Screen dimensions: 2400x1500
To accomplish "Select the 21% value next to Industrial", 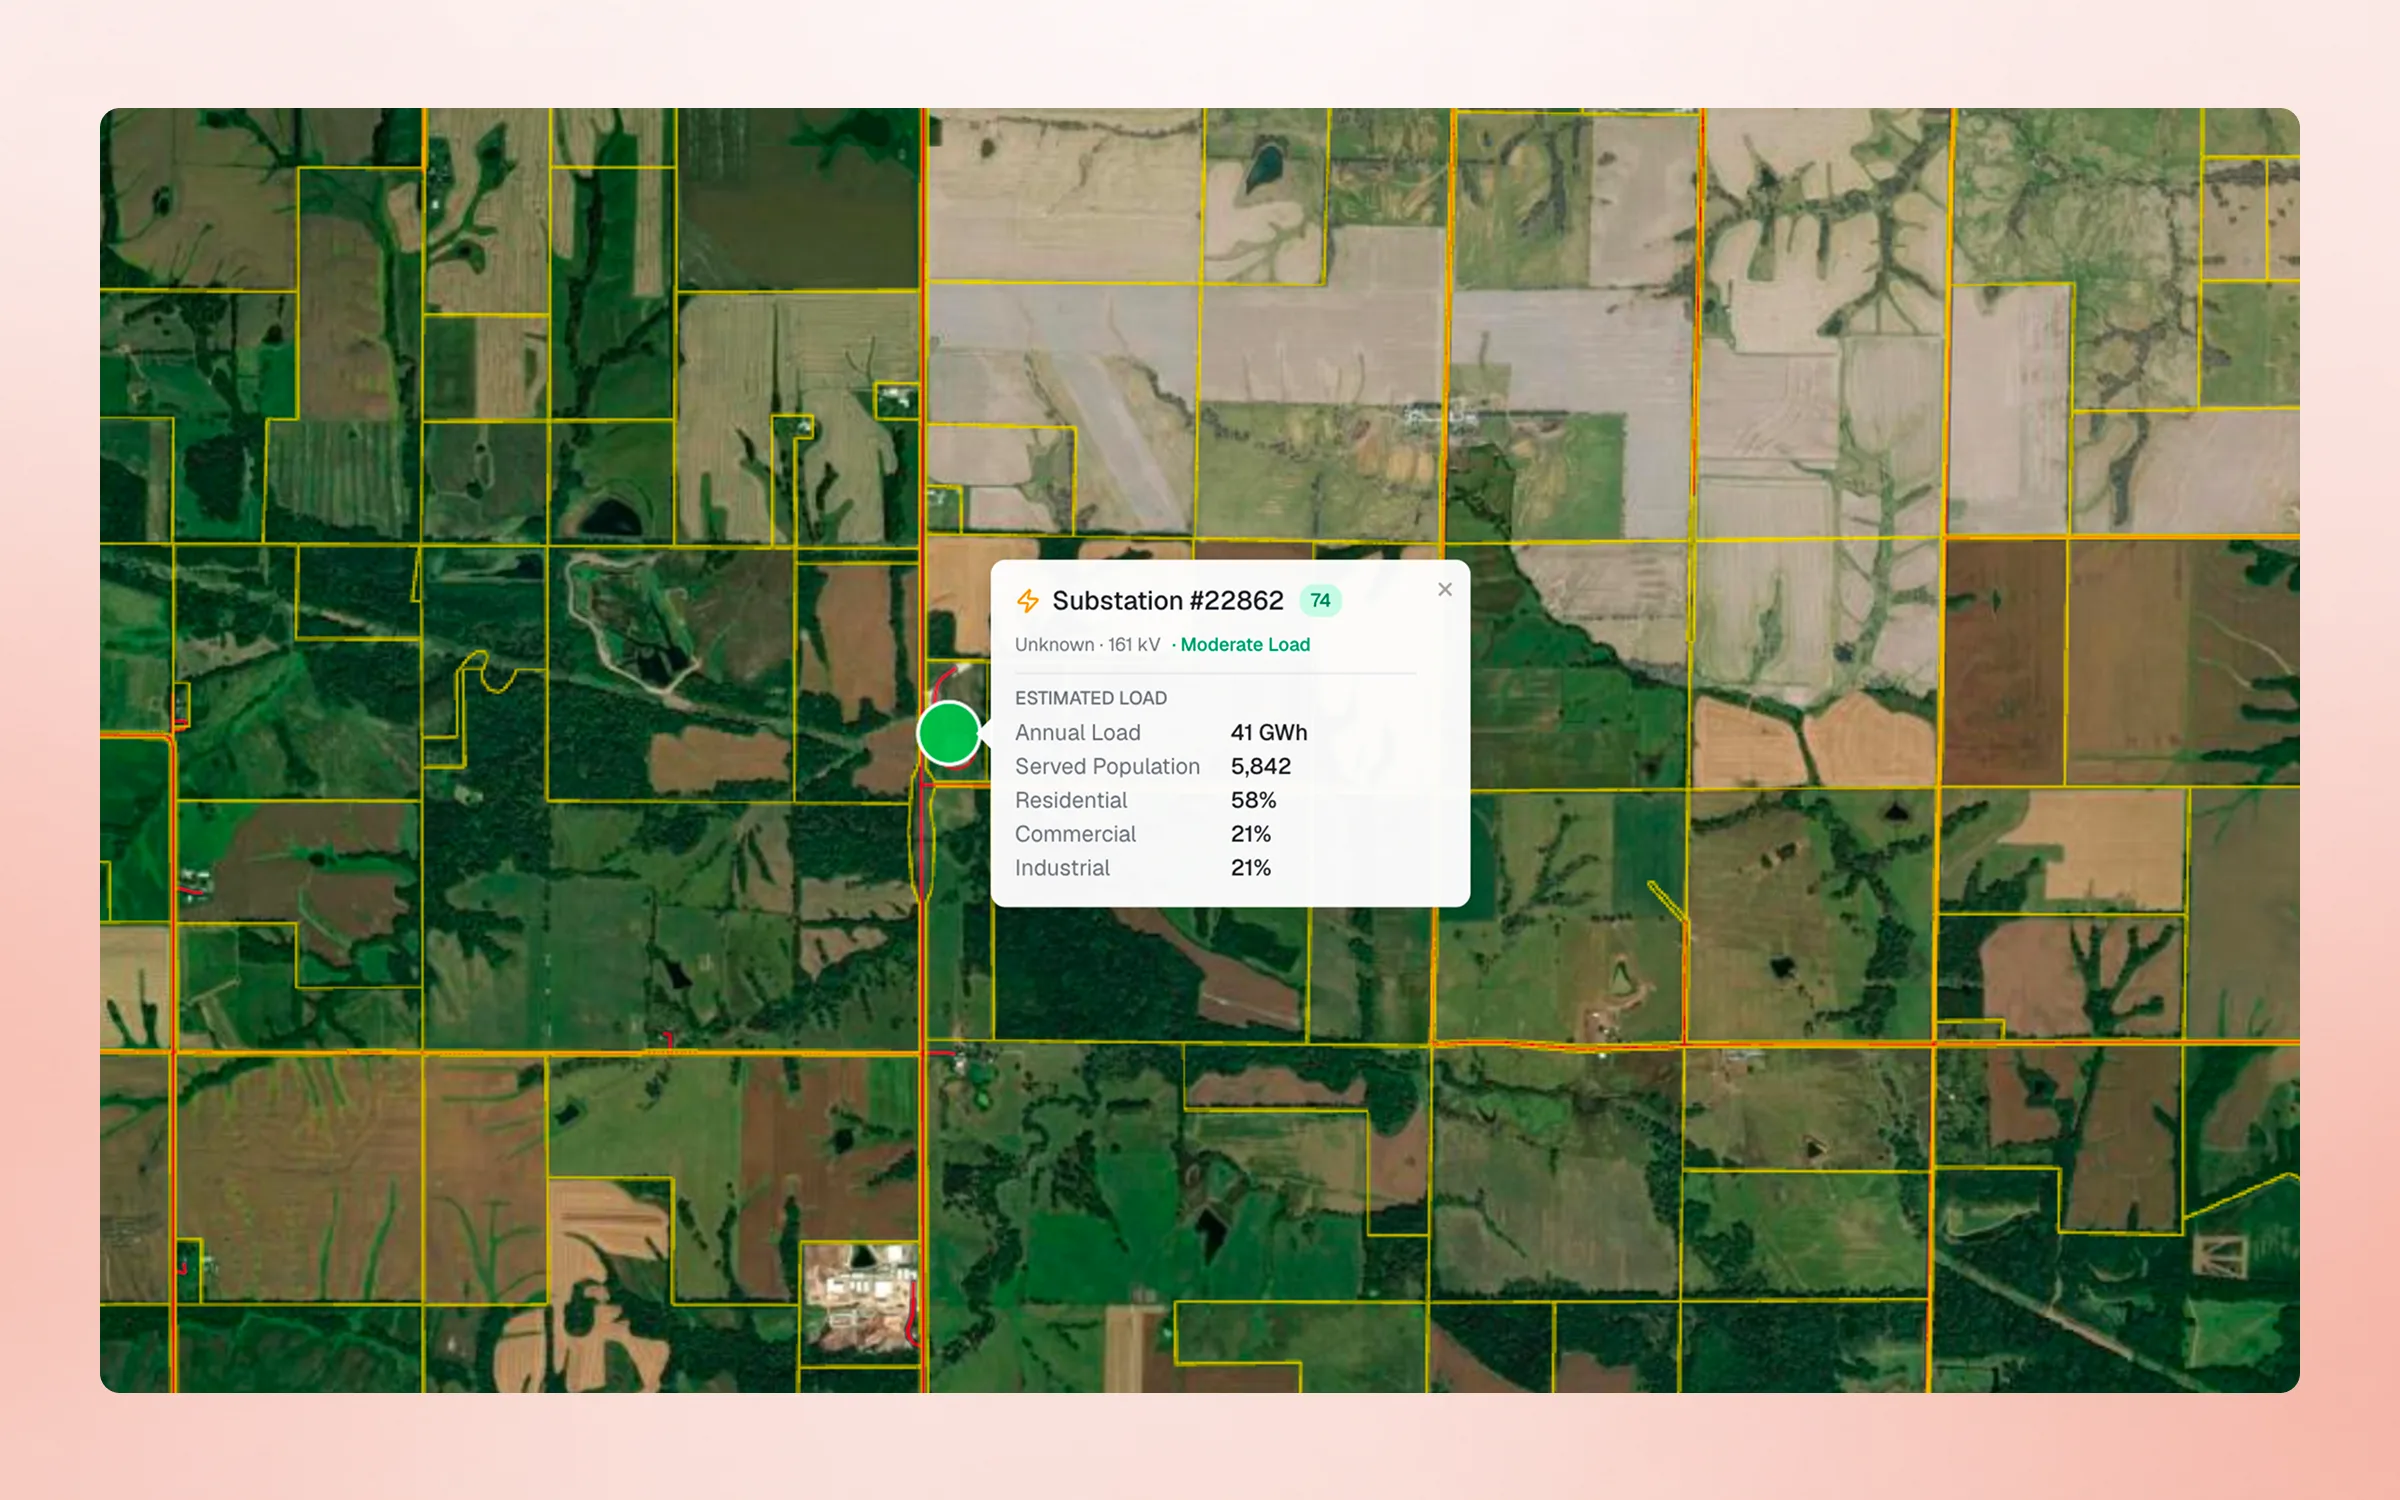I will pyautogui.click(x=1251, y=869).
